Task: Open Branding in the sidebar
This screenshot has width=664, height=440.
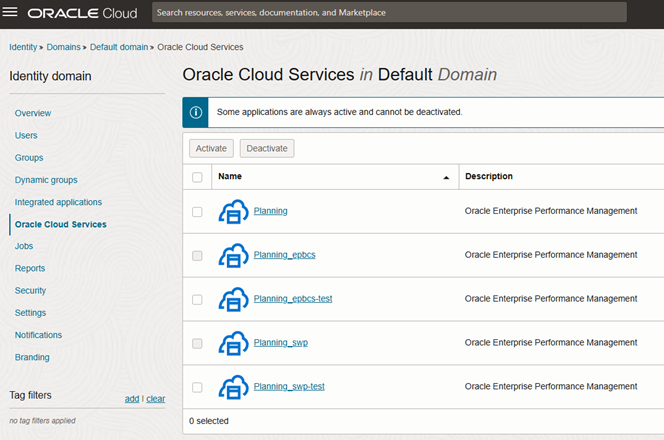Action: (32, 357)
